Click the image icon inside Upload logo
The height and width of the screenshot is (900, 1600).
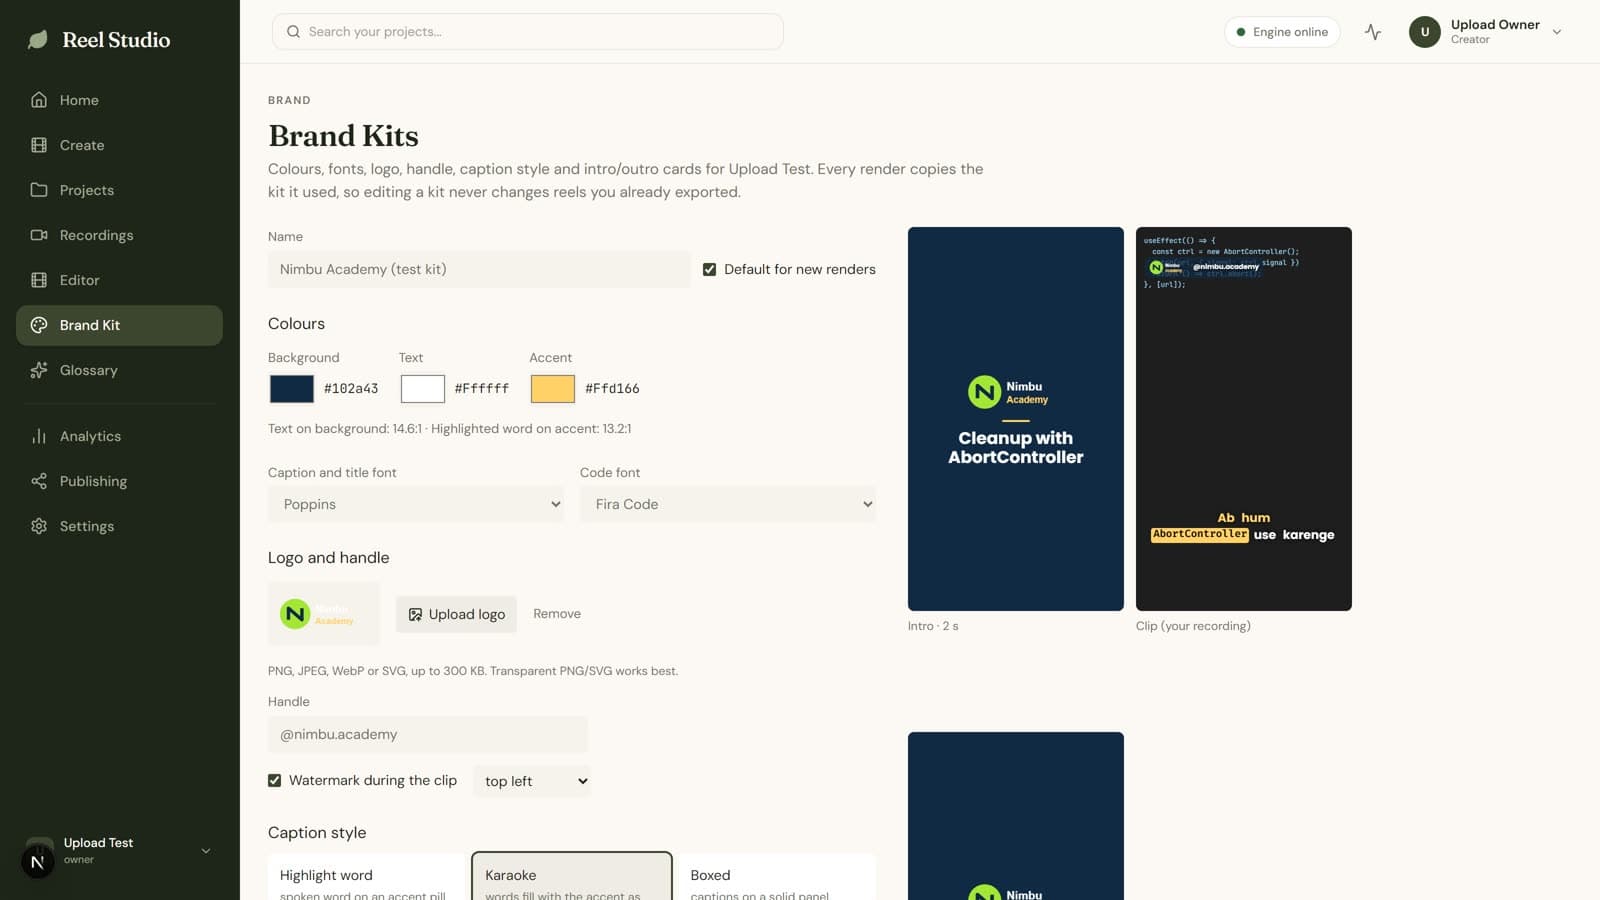click(x=415, y=614)
